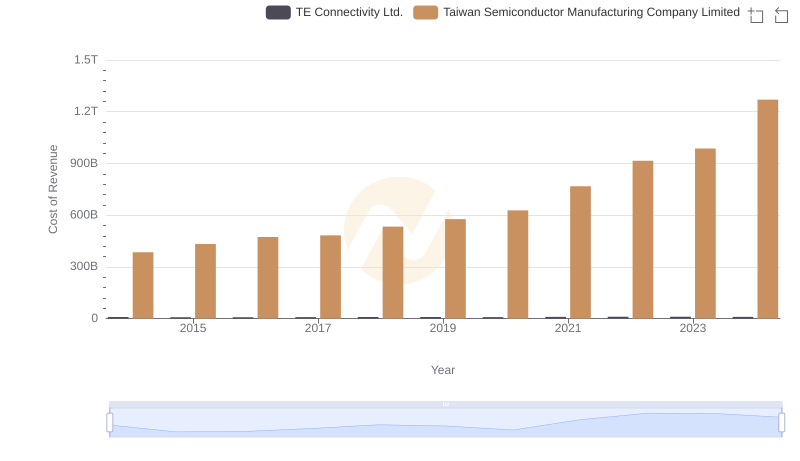Click the 2019 x-axis label

click(x=443, y=328)
